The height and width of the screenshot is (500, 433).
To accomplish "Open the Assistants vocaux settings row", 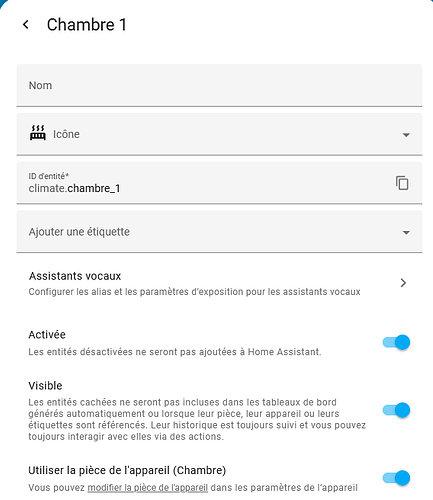I will [219, 283].
